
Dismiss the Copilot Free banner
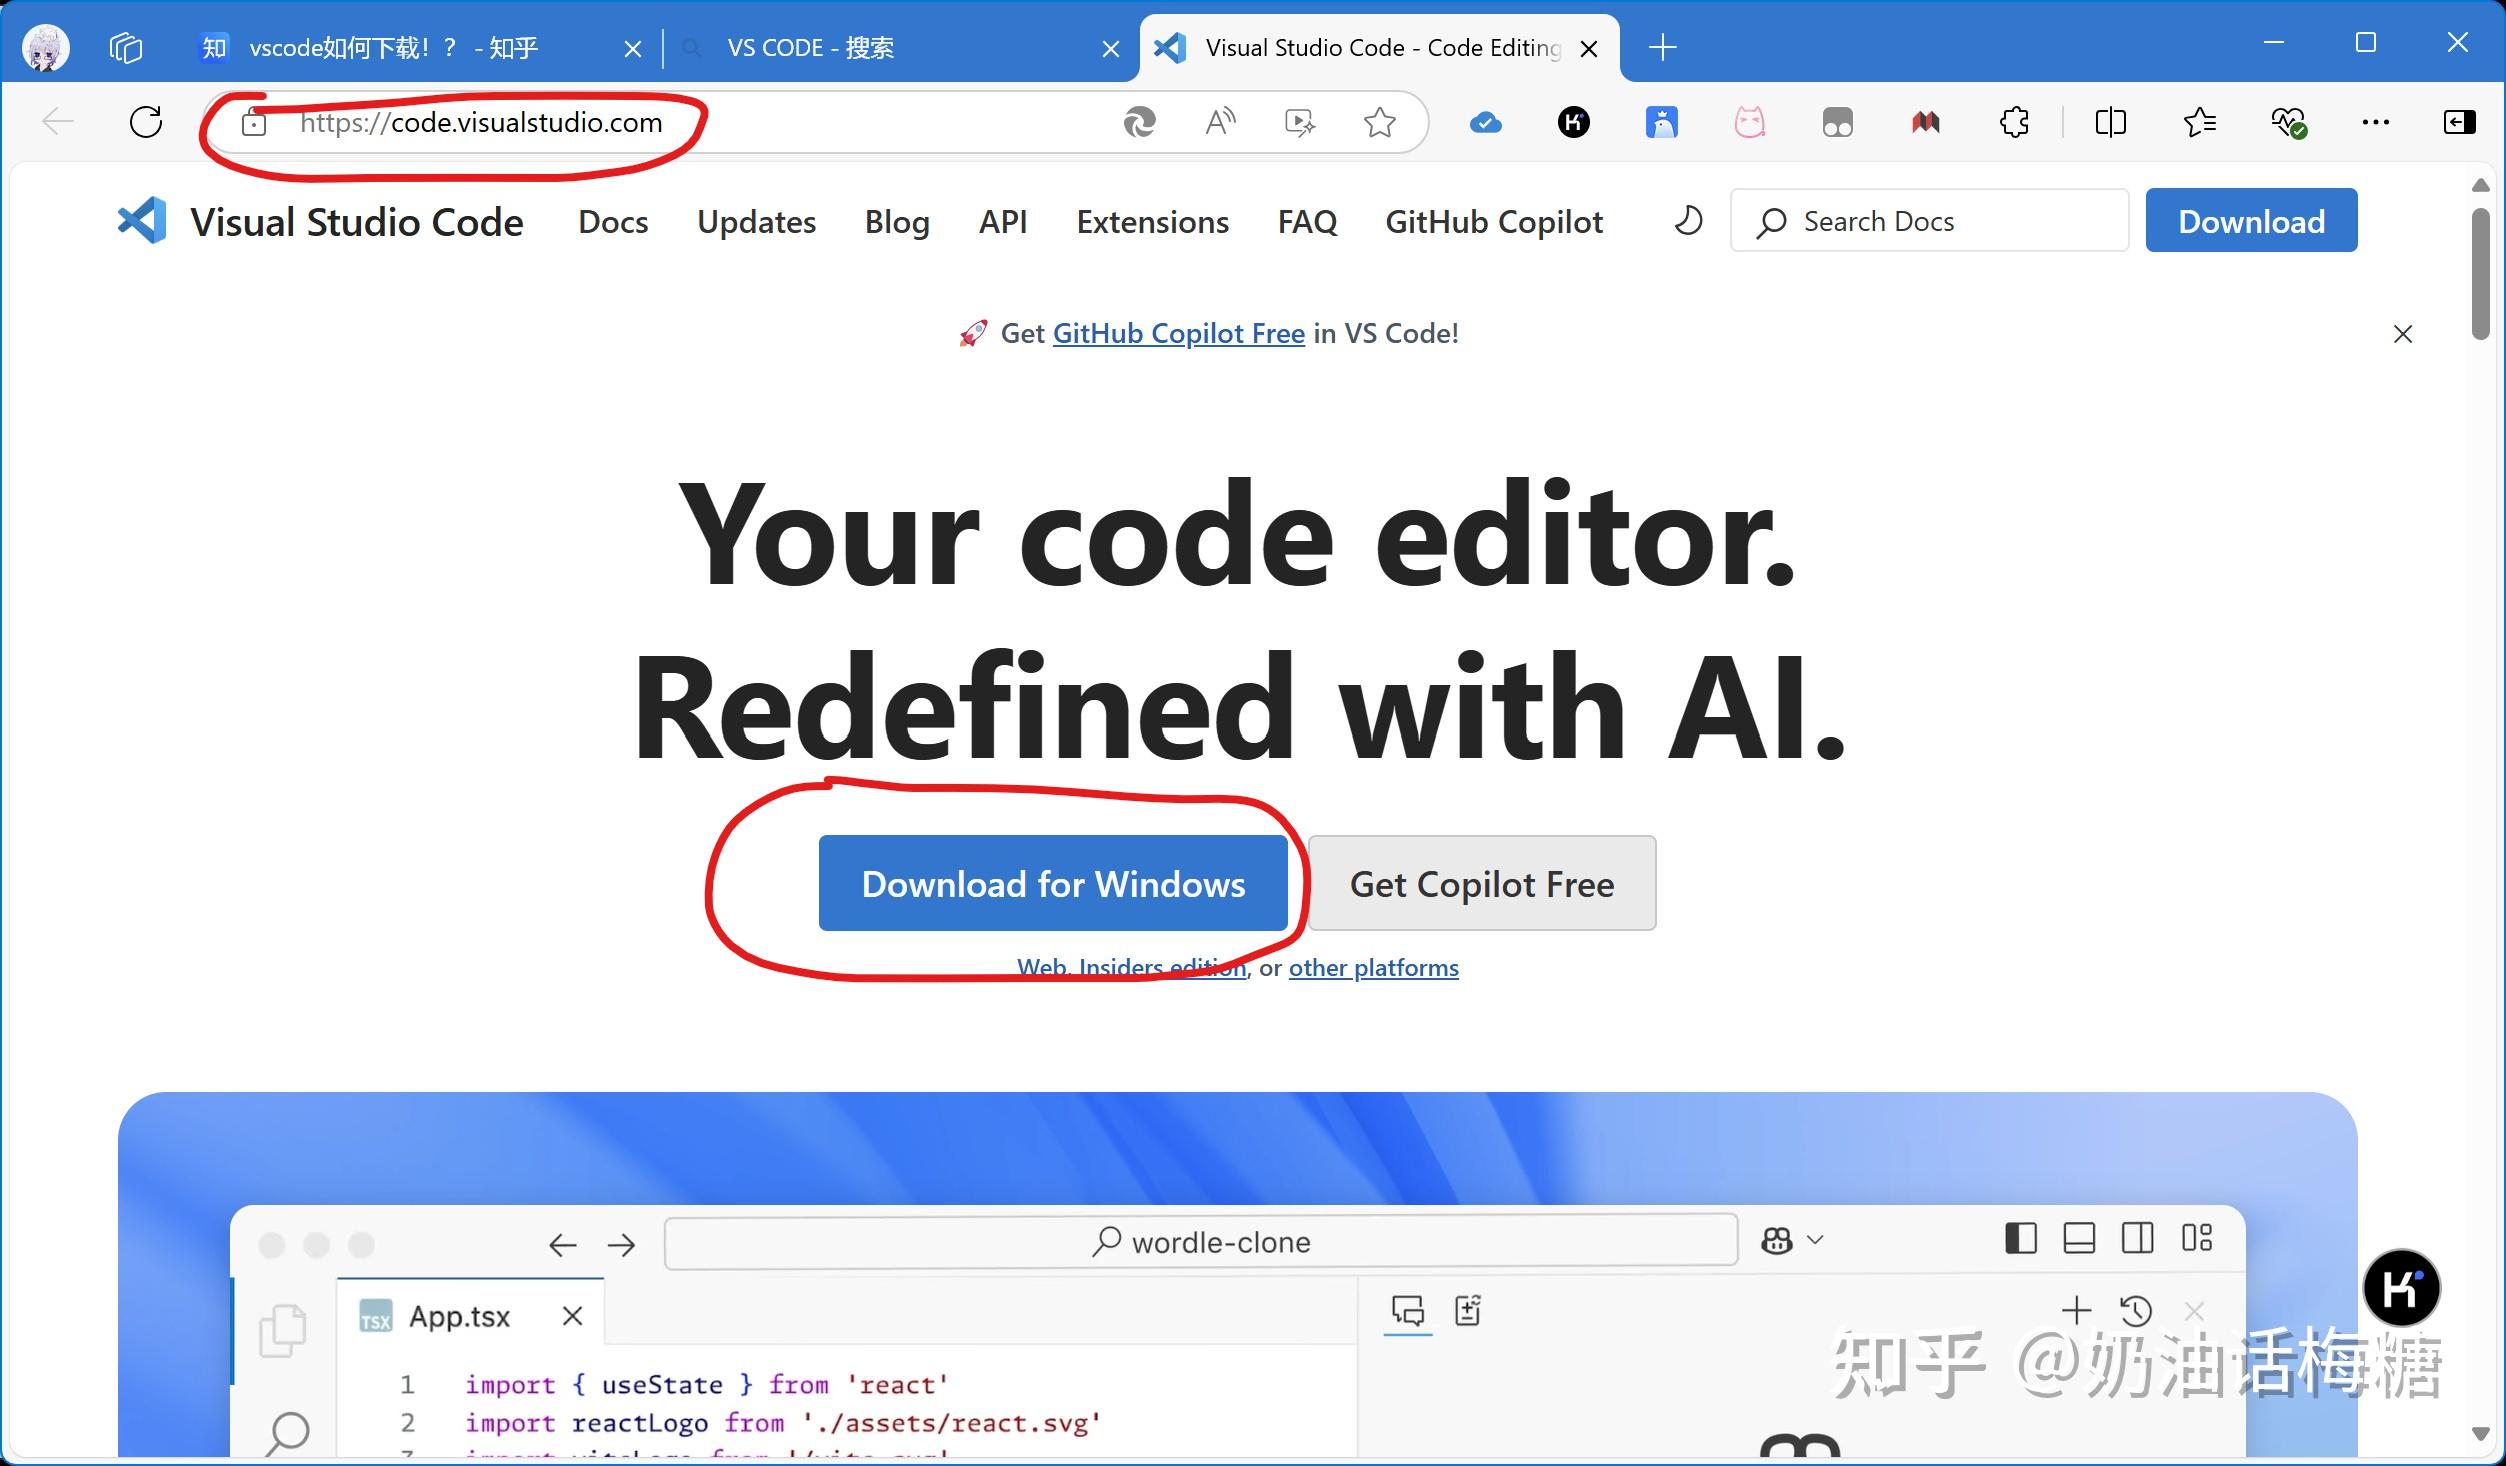[2403, 334]
